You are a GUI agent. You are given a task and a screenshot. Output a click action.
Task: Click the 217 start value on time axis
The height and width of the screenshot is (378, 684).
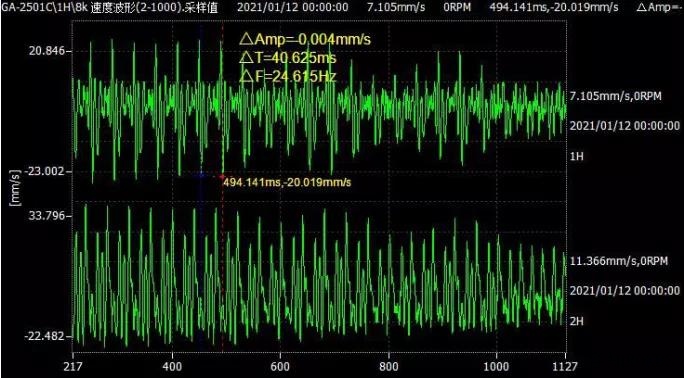[x=73, y=366]
